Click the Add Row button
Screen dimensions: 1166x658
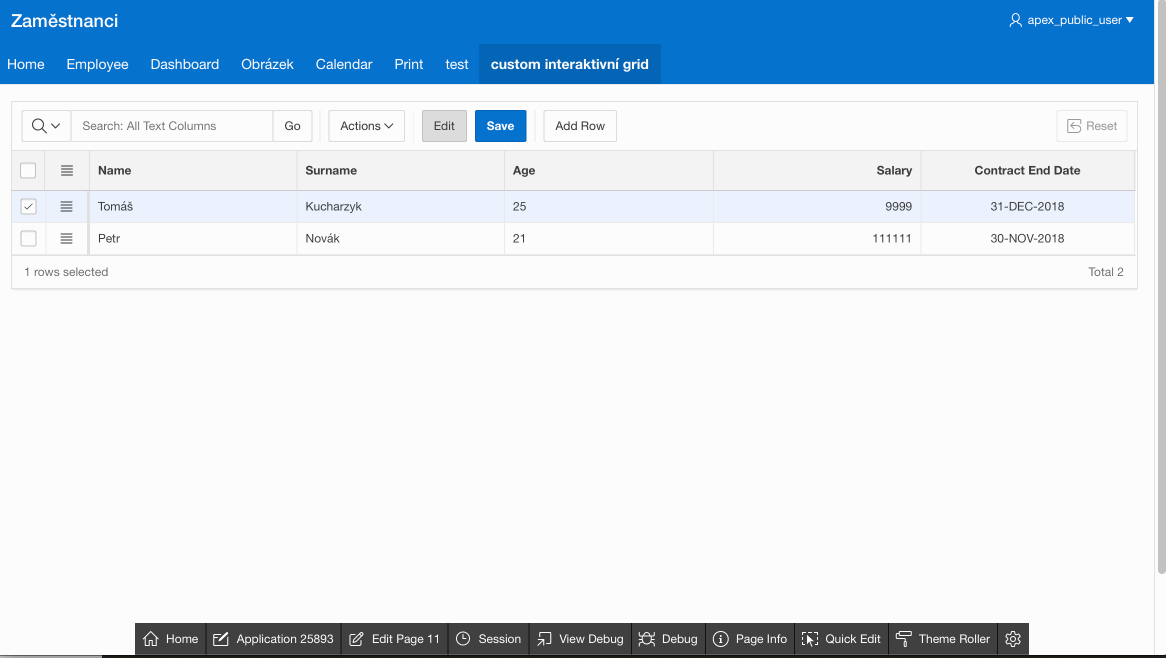580,126
